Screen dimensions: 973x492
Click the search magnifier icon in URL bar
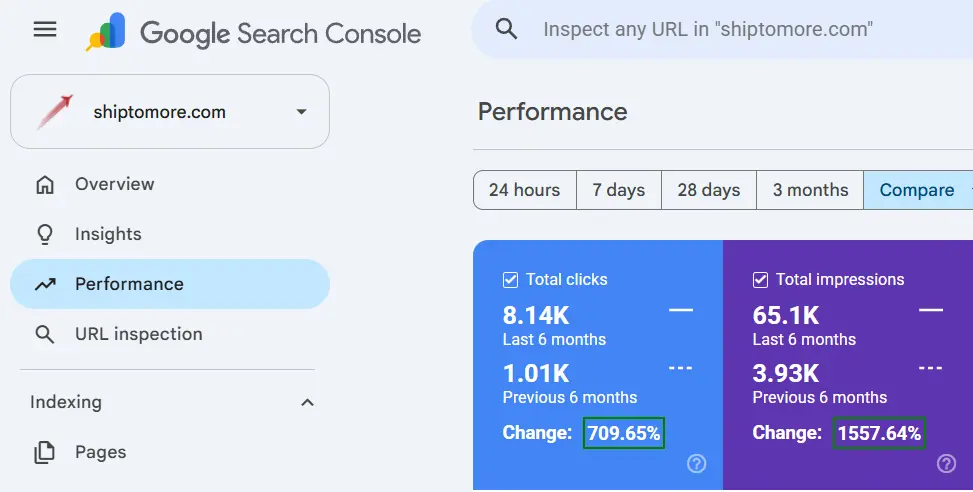tap(506, 29)
